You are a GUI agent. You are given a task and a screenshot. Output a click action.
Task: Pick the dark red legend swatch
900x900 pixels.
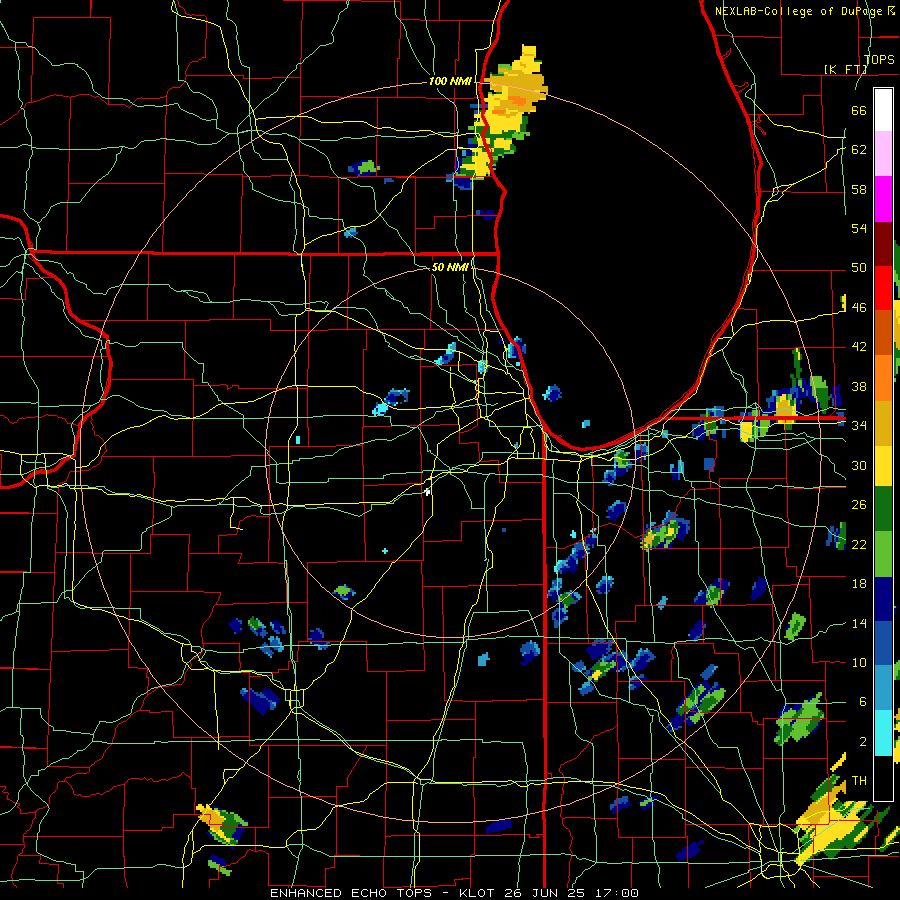click(883, 244)
